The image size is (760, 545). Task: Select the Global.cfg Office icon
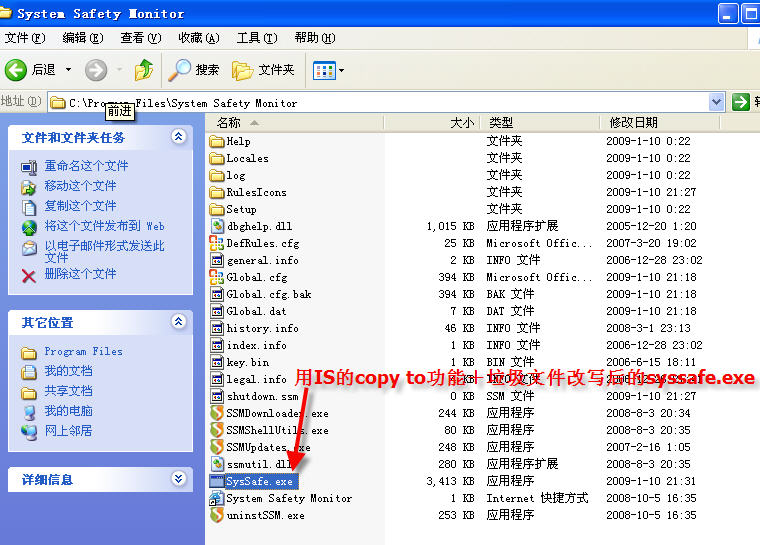point(217,277)
